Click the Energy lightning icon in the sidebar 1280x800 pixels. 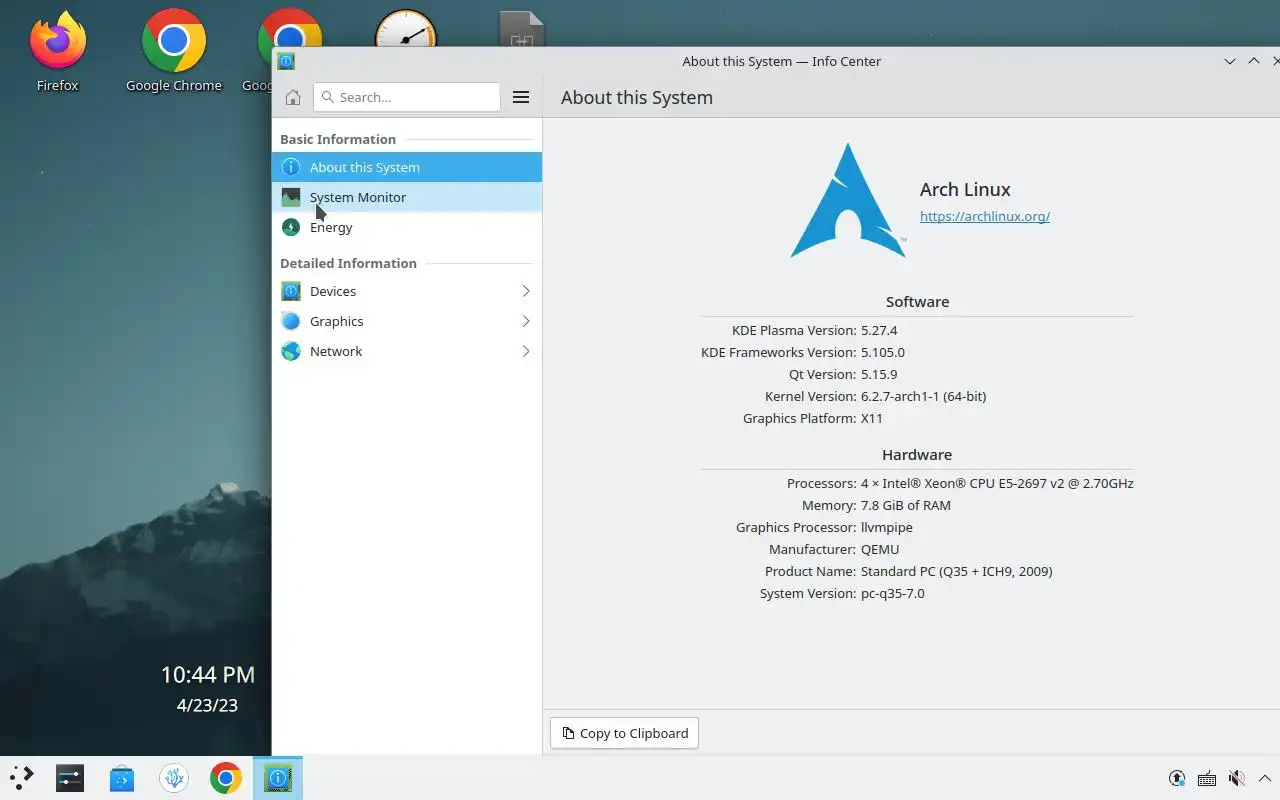pos(291,227)
